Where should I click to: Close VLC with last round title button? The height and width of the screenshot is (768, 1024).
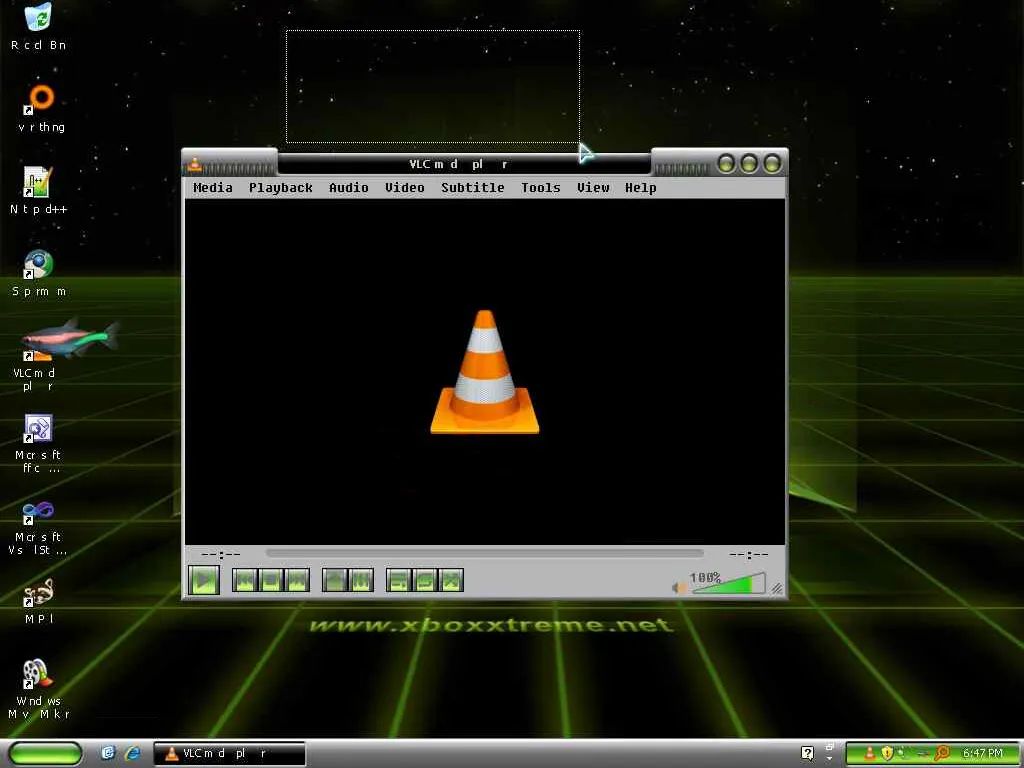[x=772, y=163]
